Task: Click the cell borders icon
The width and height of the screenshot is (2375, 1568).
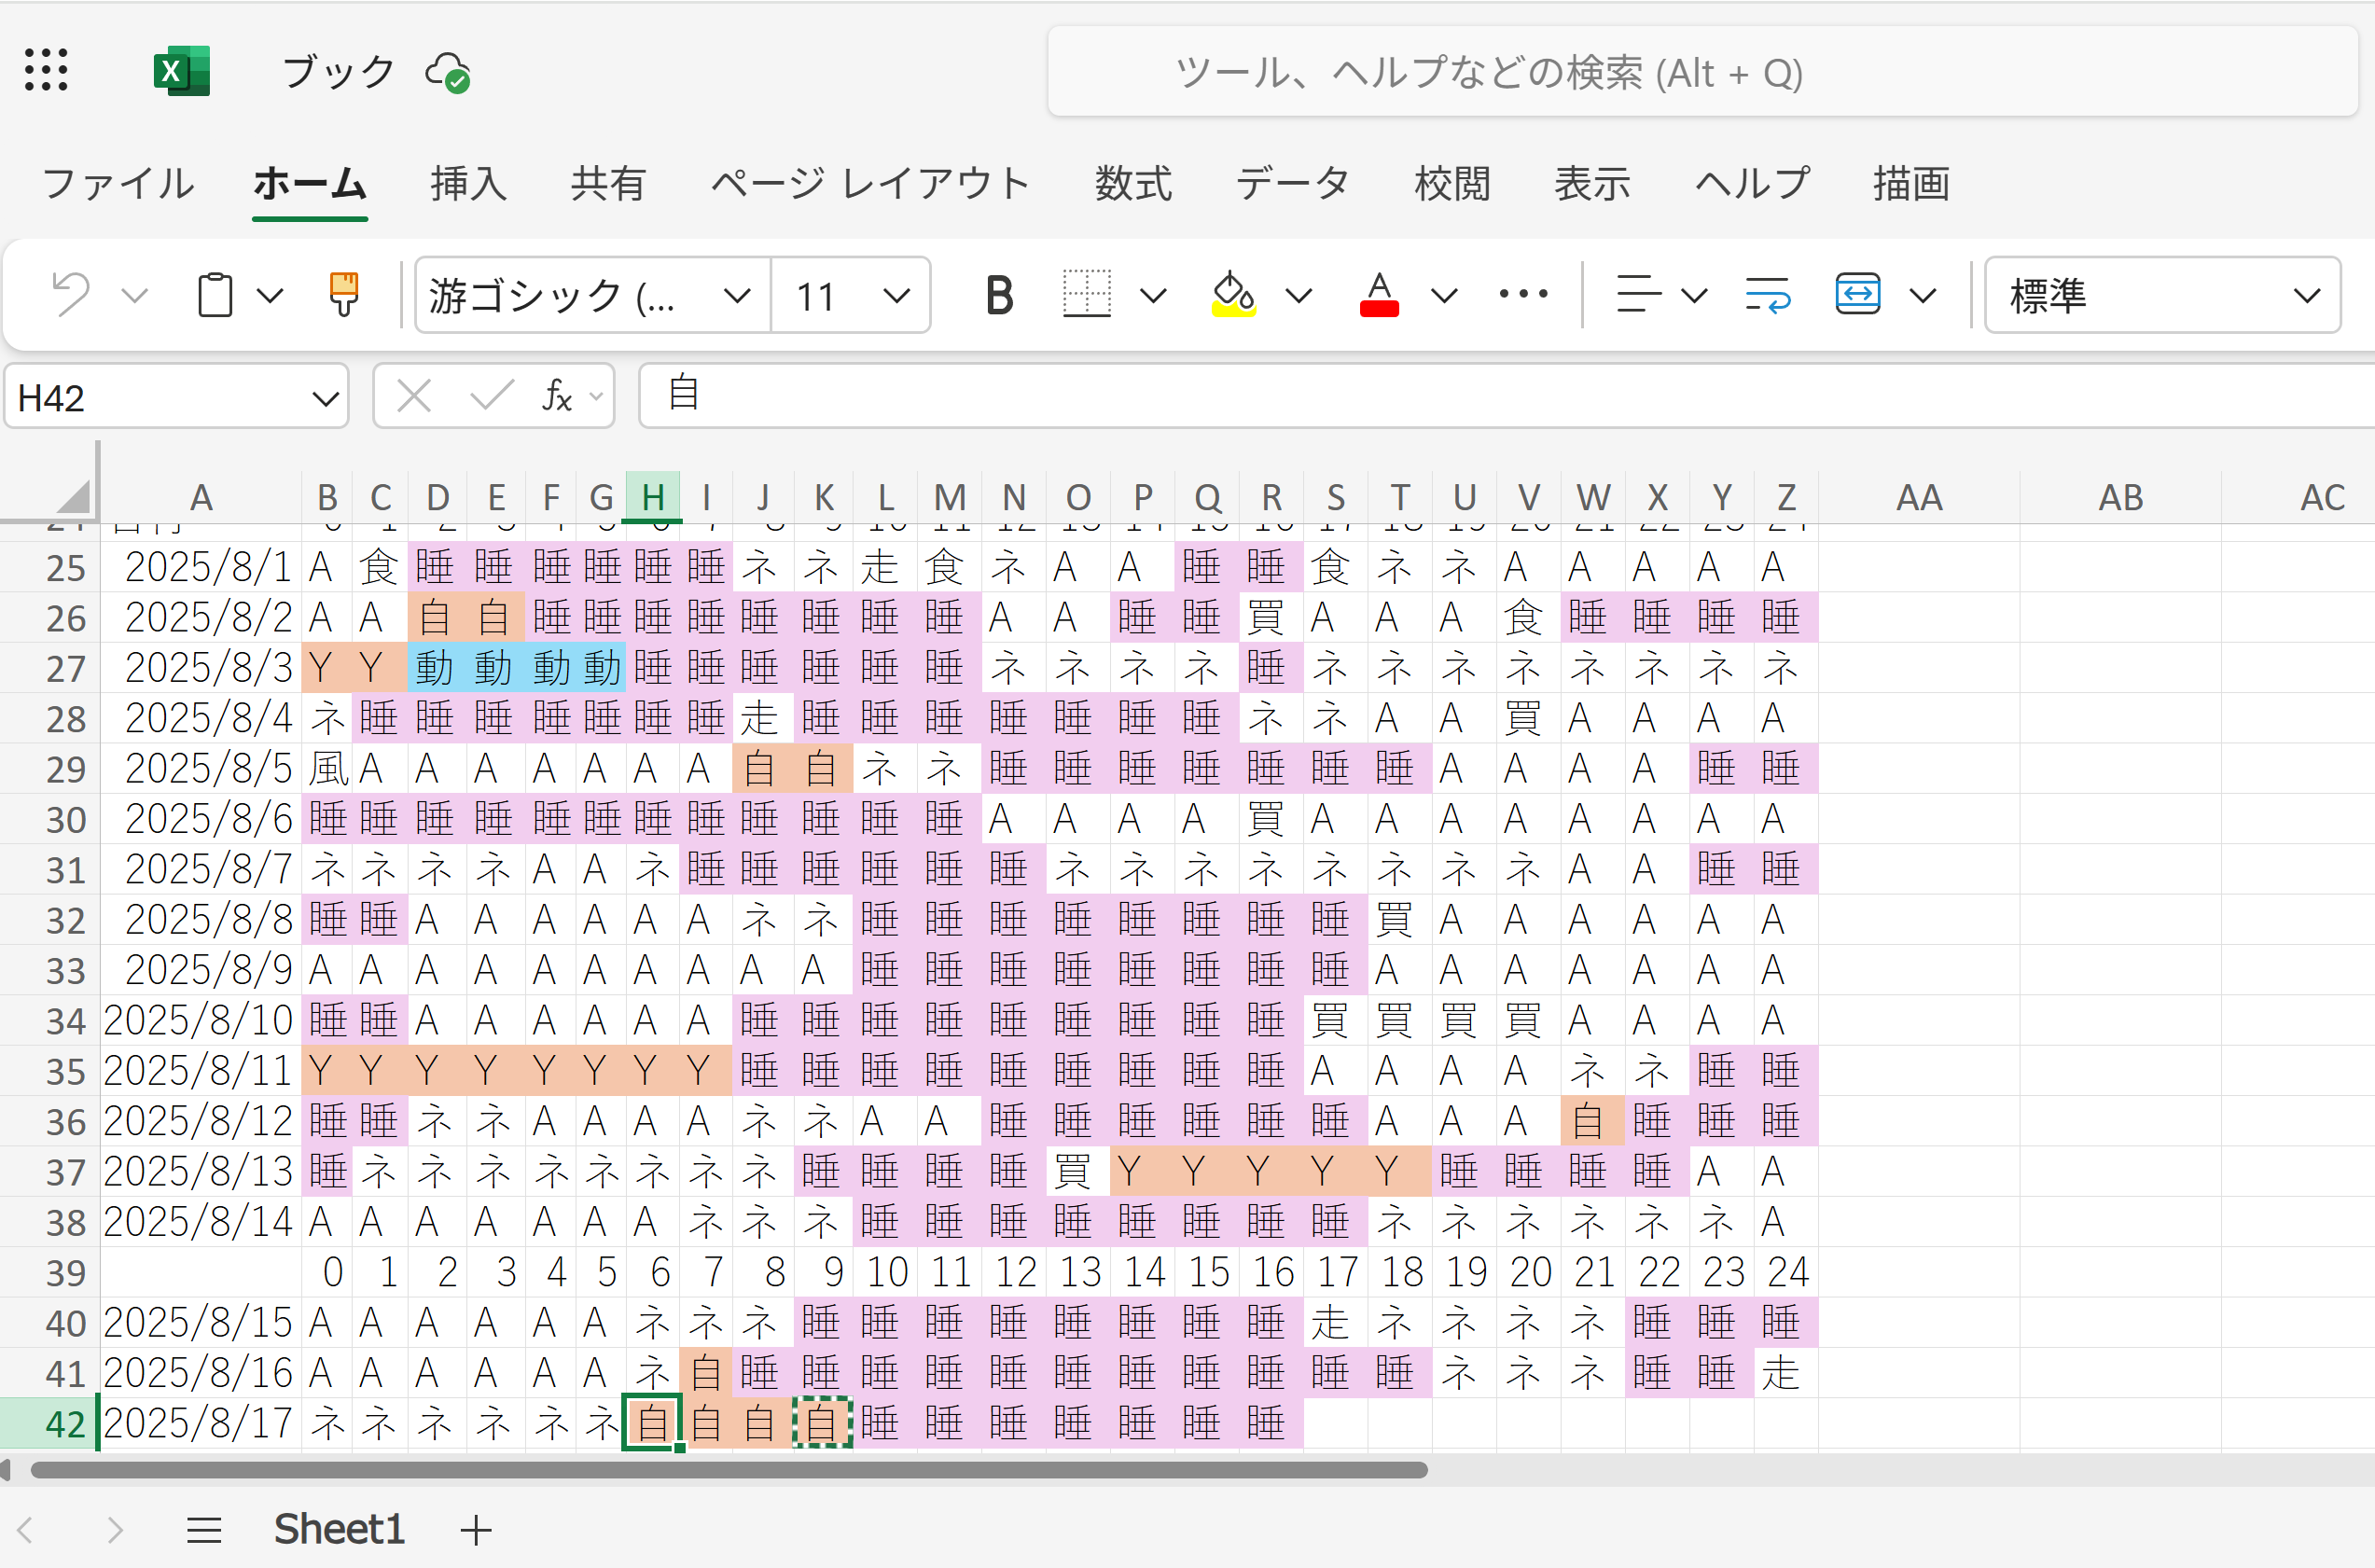Action: click(1086, 295)
